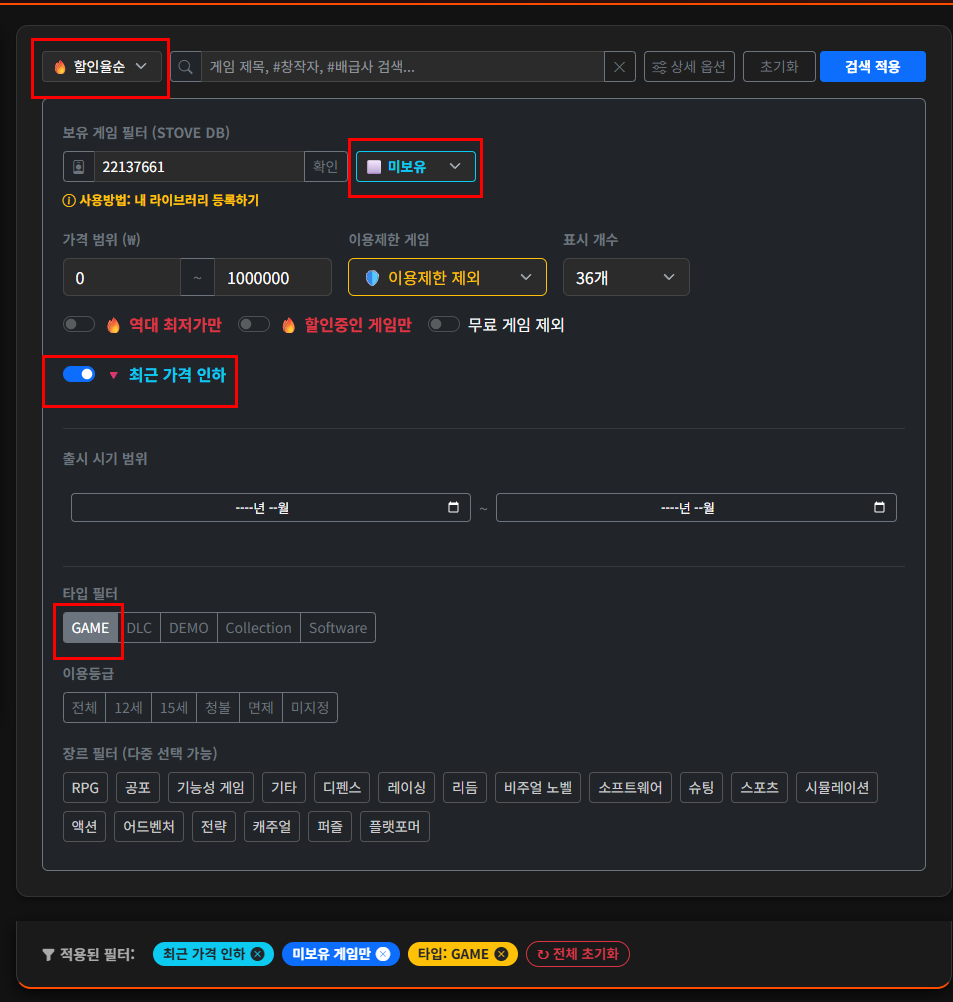Open the 할인율순 sort dropdown
953x1002 pixels.
click(101, 67)
